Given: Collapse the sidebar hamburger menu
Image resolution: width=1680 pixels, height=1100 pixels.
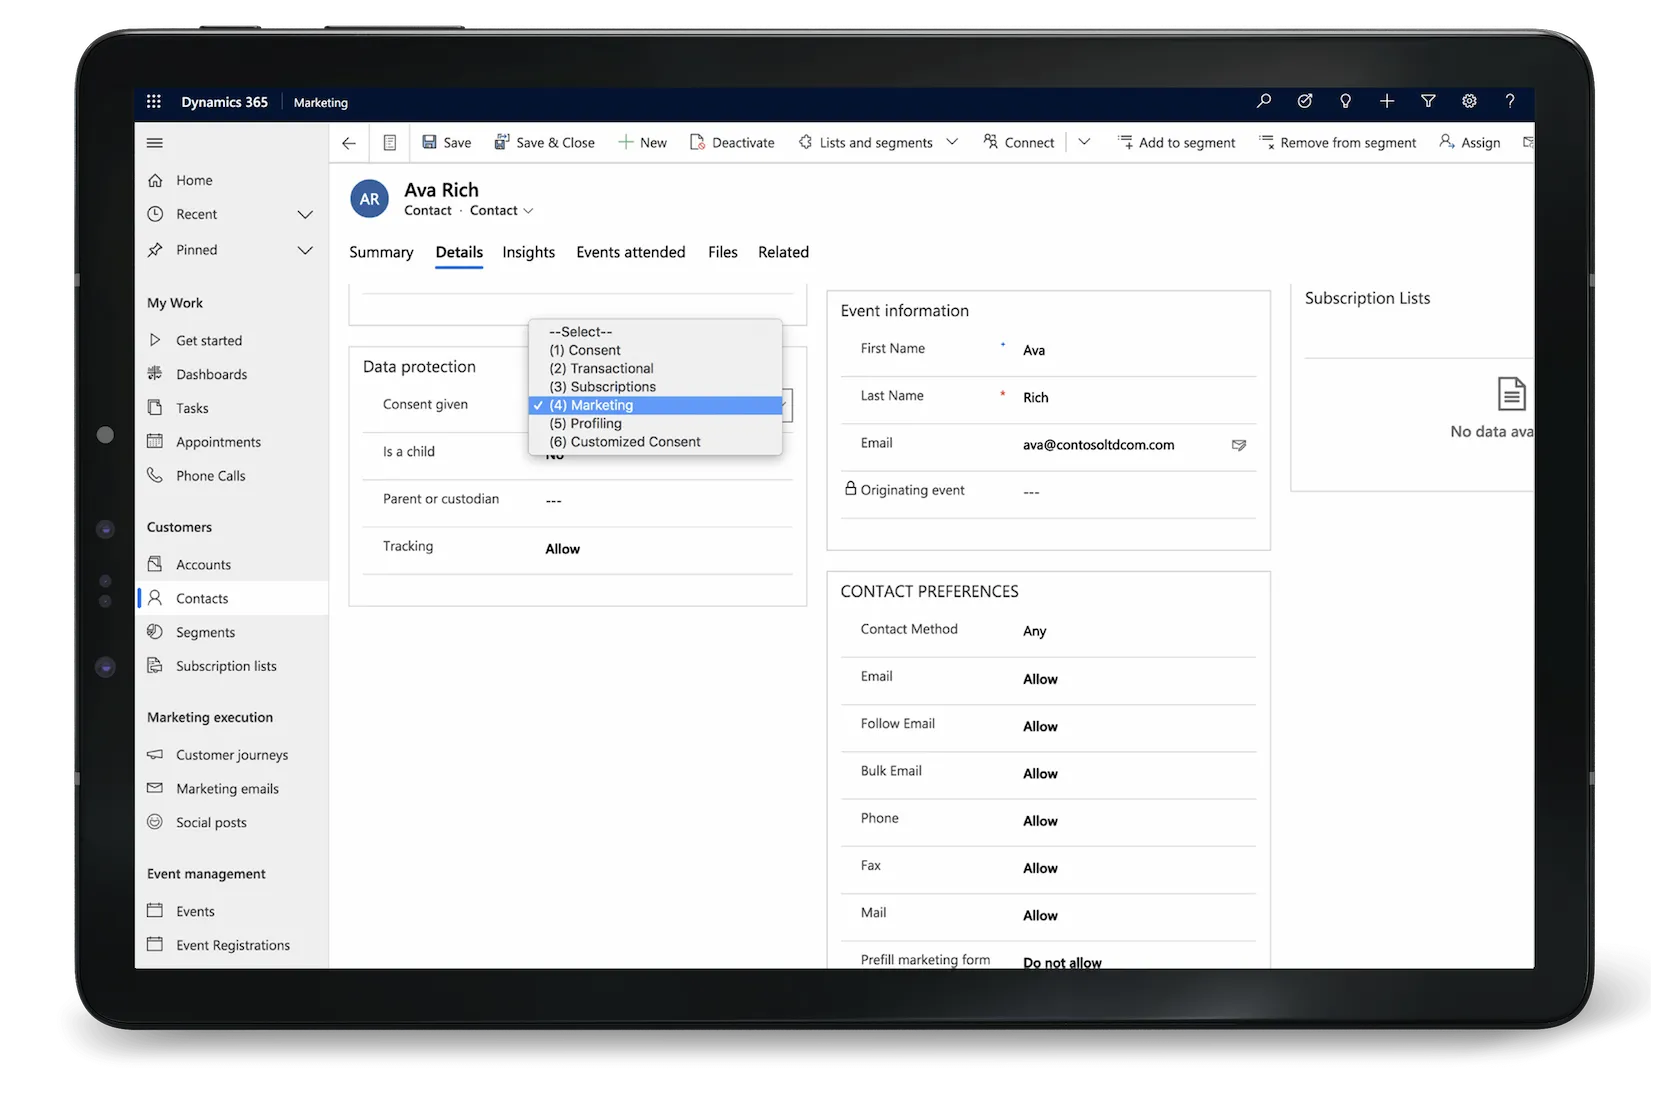Looking at the screenshot, I should coord(154,143).
